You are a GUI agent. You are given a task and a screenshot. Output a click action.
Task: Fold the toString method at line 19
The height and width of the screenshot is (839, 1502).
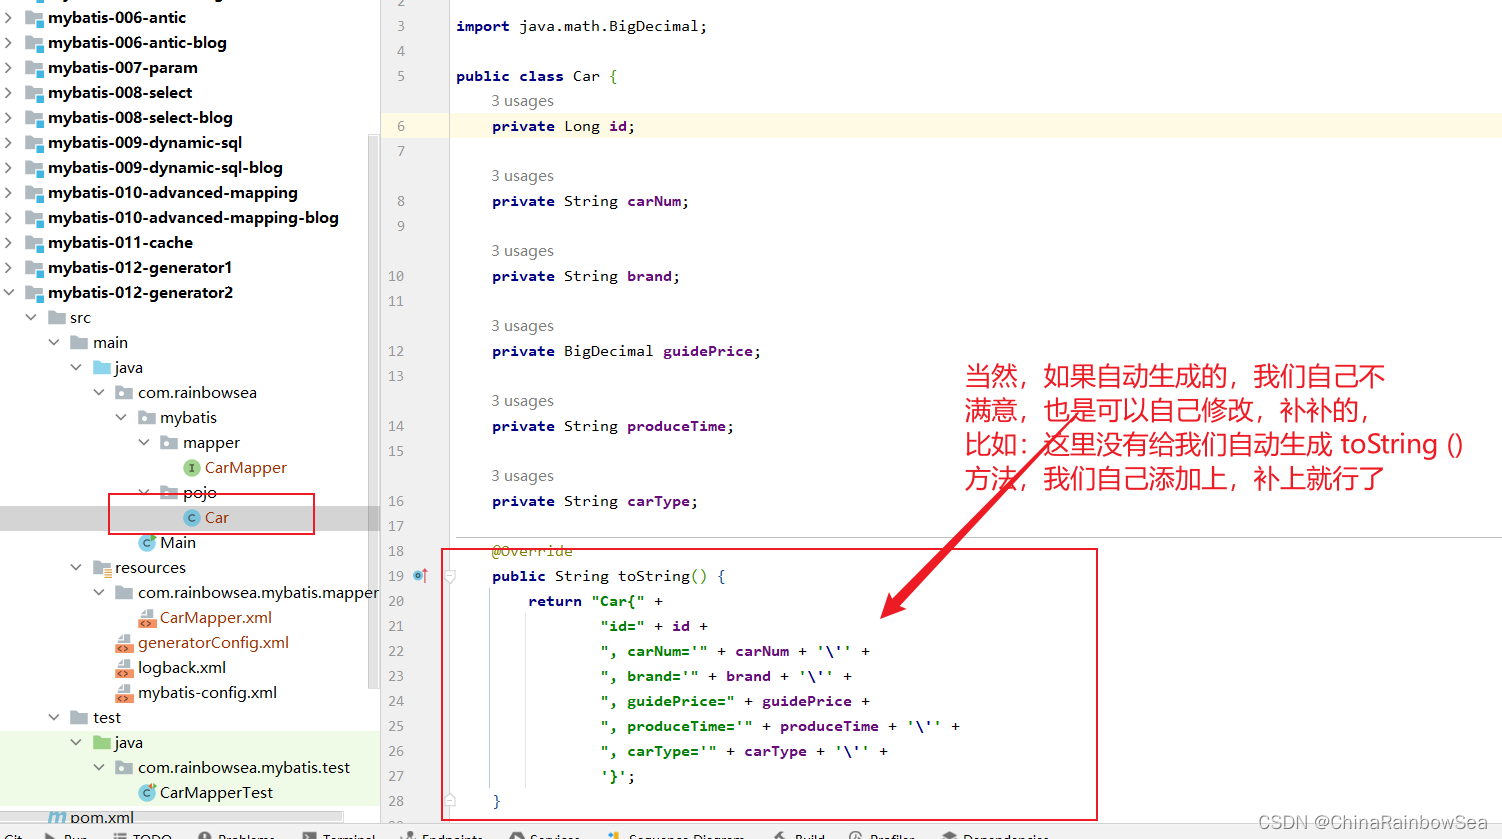click(450, 576)
